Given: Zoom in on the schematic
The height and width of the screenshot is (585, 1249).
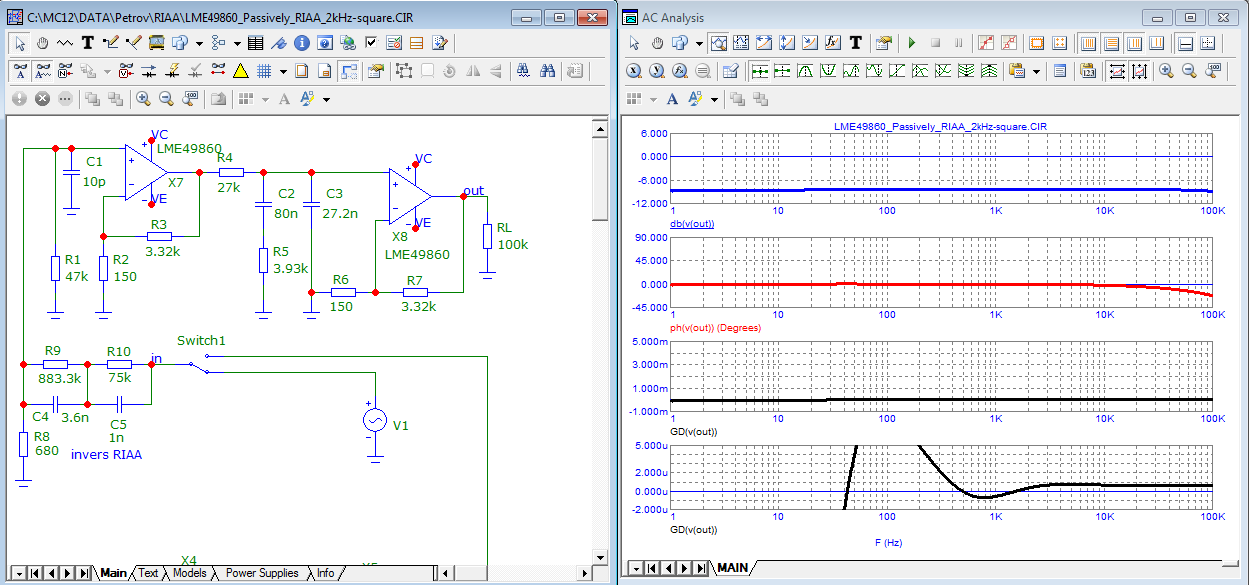Looking at the screenshot, I should 143,99.
